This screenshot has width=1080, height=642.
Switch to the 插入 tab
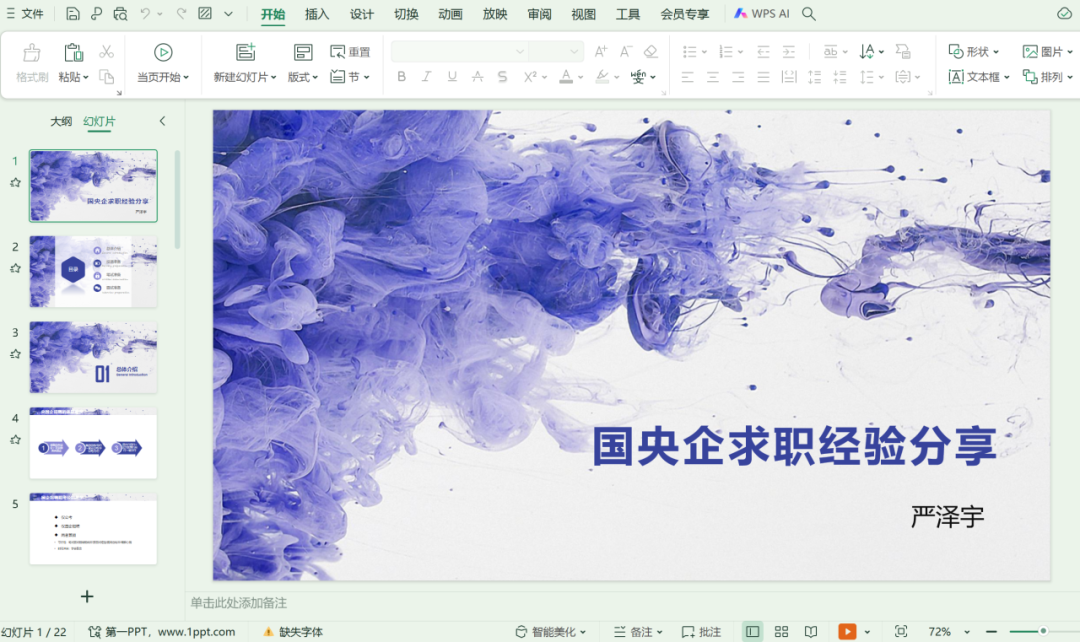[317, 14]
